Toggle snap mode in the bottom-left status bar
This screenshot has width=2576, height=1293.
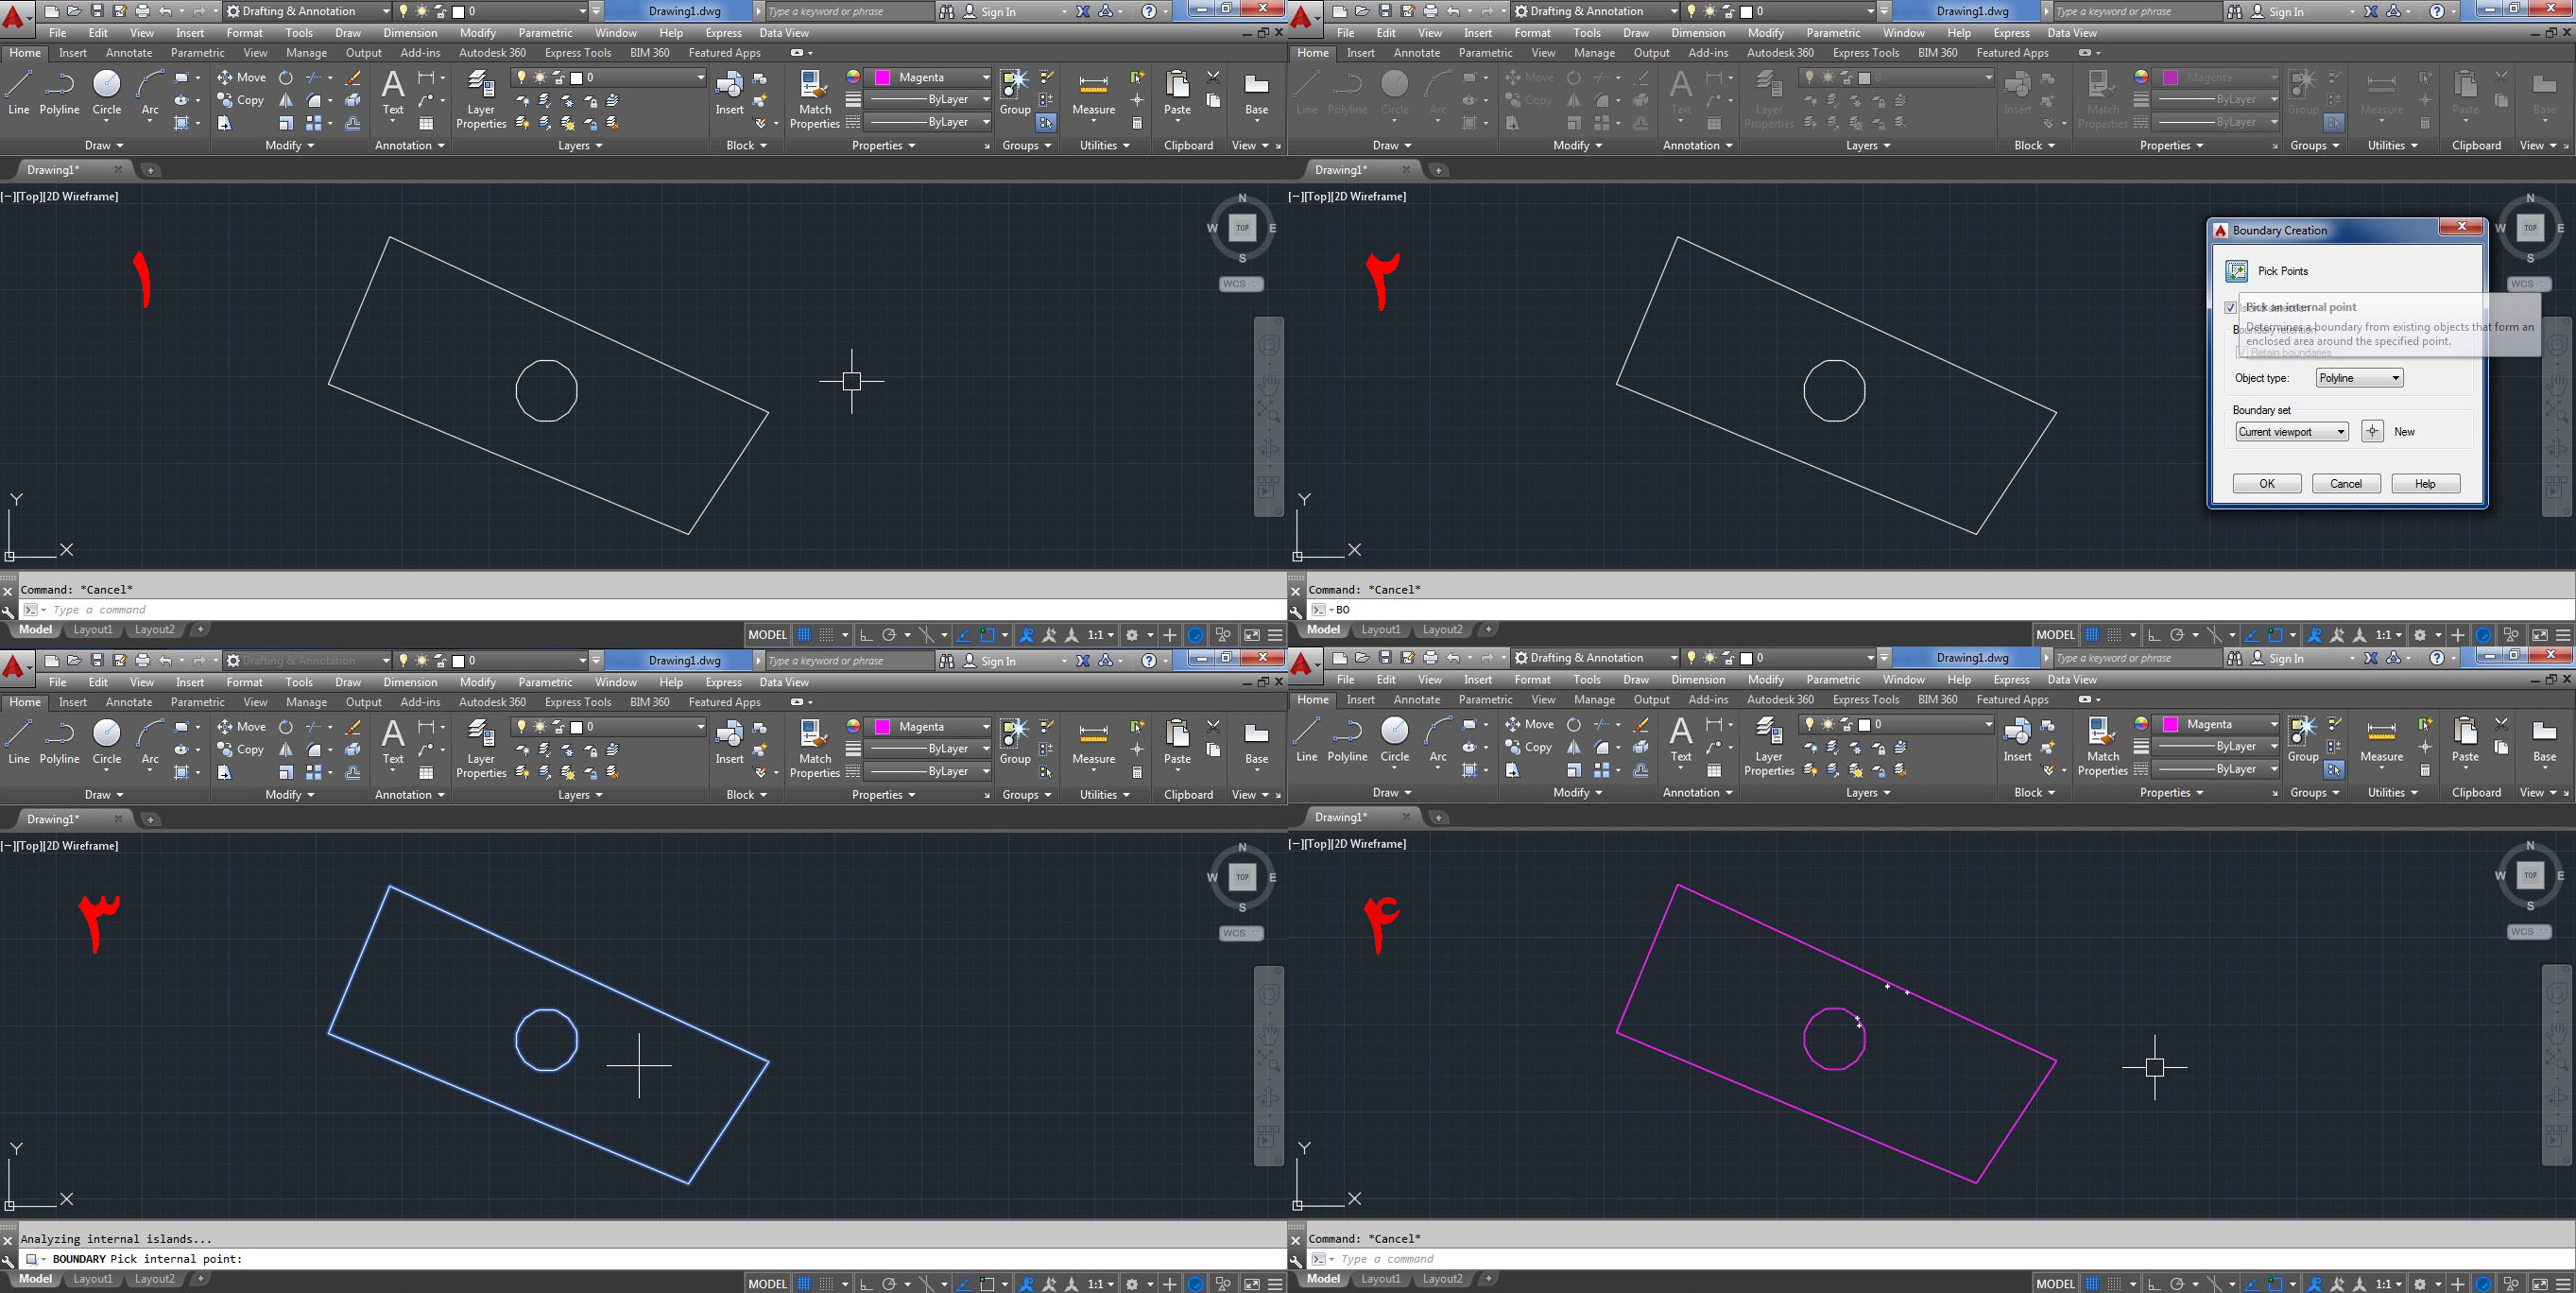coord(826,1284)
